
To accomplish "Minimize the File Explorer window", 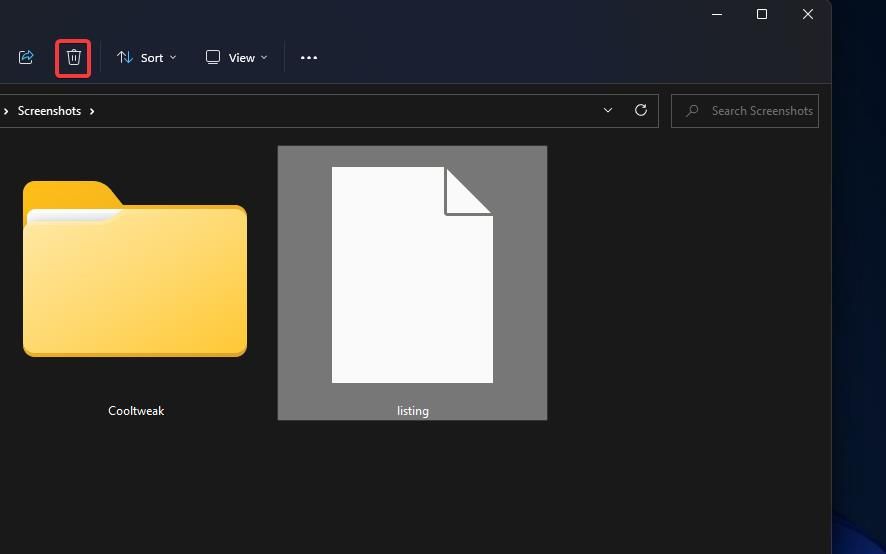I will coord(717,14).
